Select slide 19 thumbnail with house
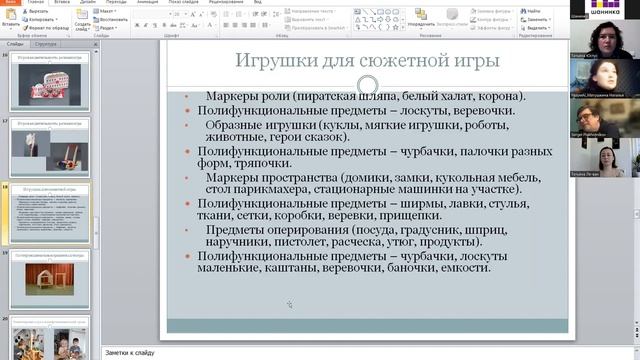This screenshot has height=360, width=640. (x=49, y=279)
